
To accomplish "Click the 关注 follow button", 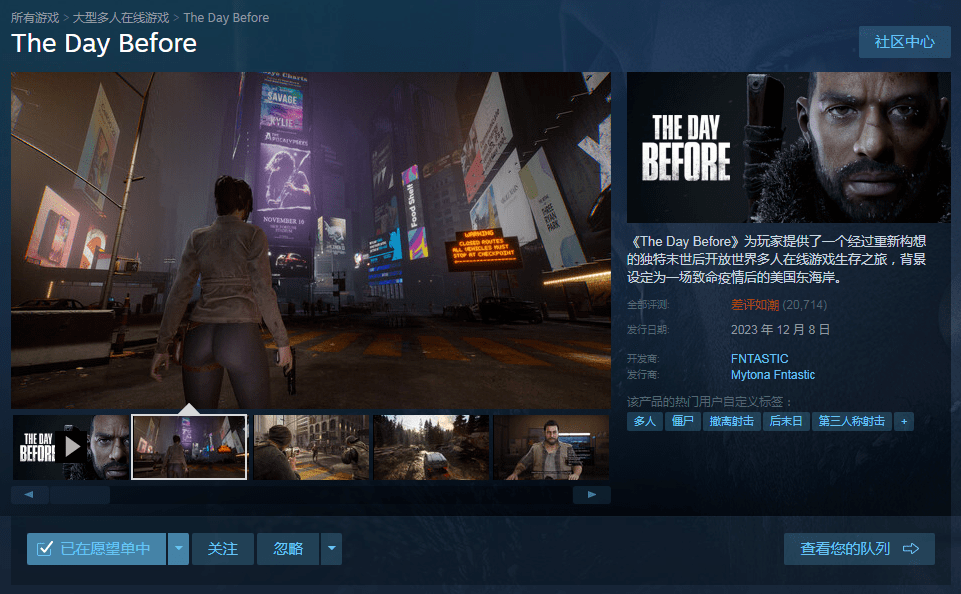I will (222, 549).
